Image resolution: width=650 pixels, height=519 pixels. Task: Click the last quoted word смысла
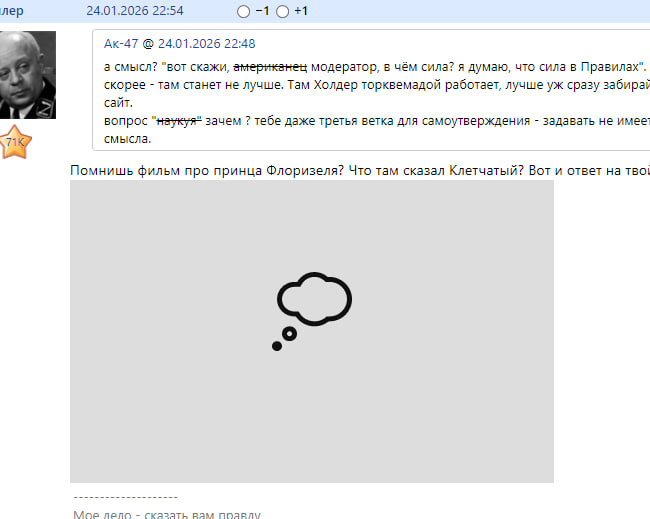pyautogui.click(x=127, y=139)
